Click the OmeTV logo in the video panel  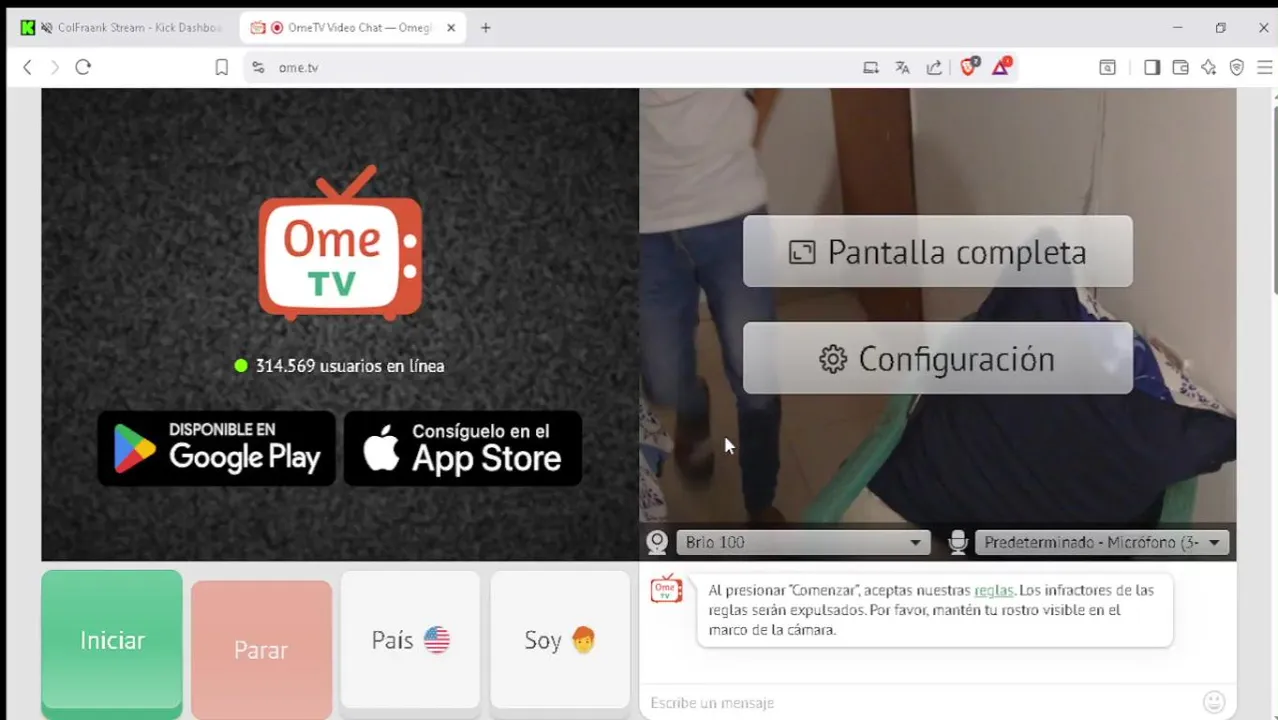(340, 243)
